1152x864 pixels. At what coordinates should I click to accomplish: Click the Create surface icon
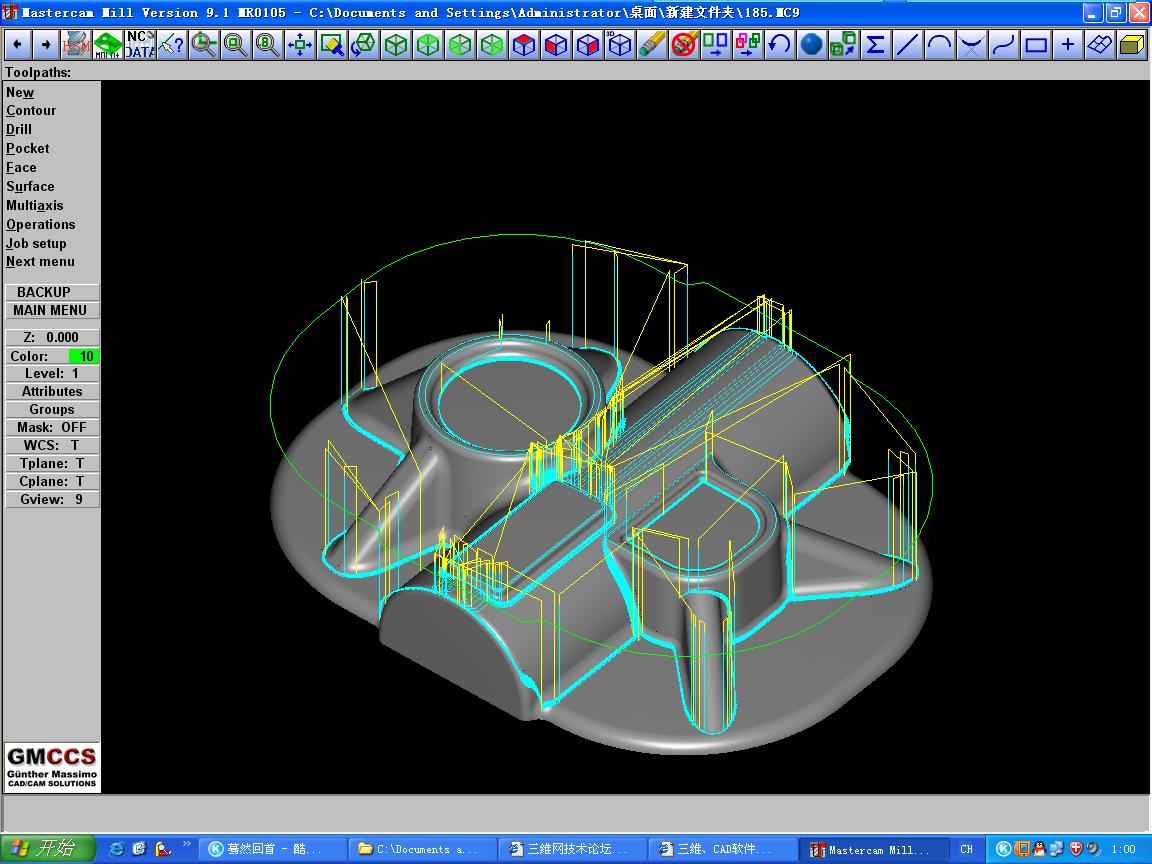coord(1099,46)
